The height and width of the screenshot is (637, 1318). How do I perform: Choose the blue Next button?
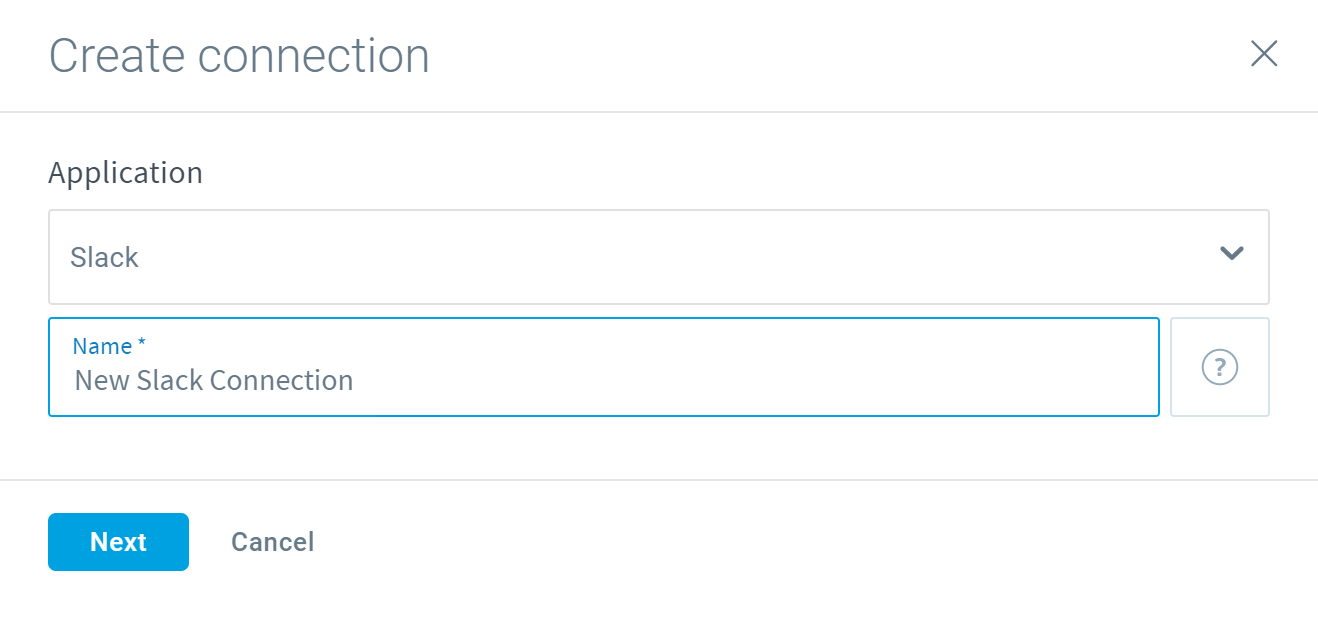click(x=118, y=542)
